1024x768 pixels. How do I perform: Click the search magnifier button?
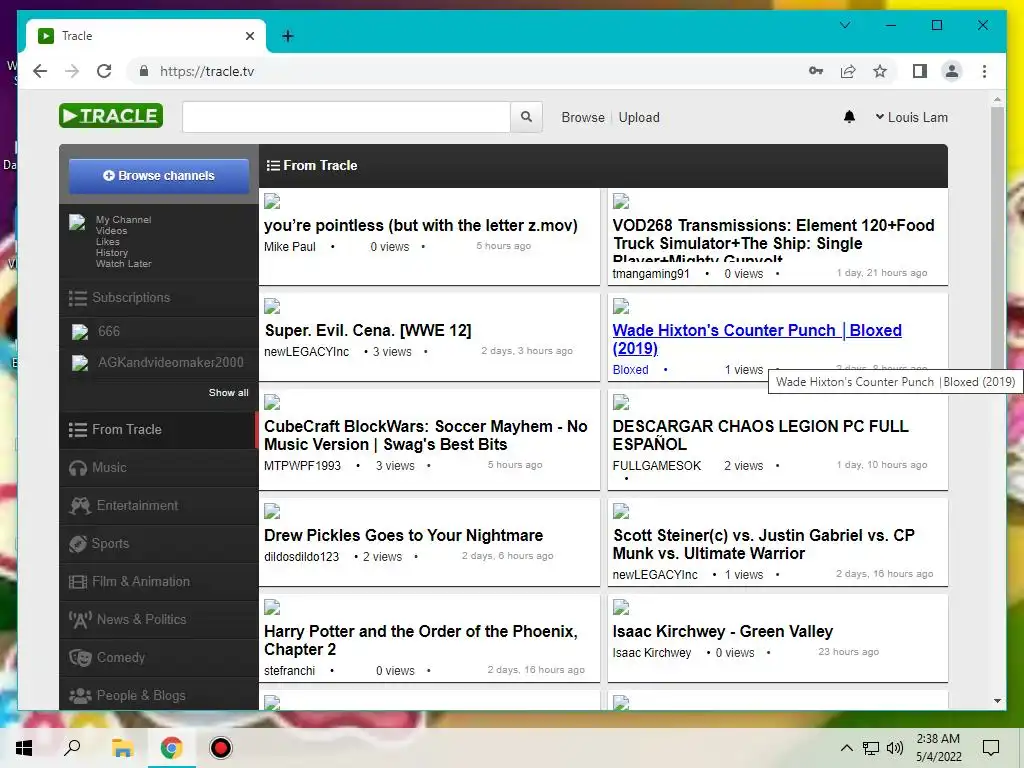(526, 117)
